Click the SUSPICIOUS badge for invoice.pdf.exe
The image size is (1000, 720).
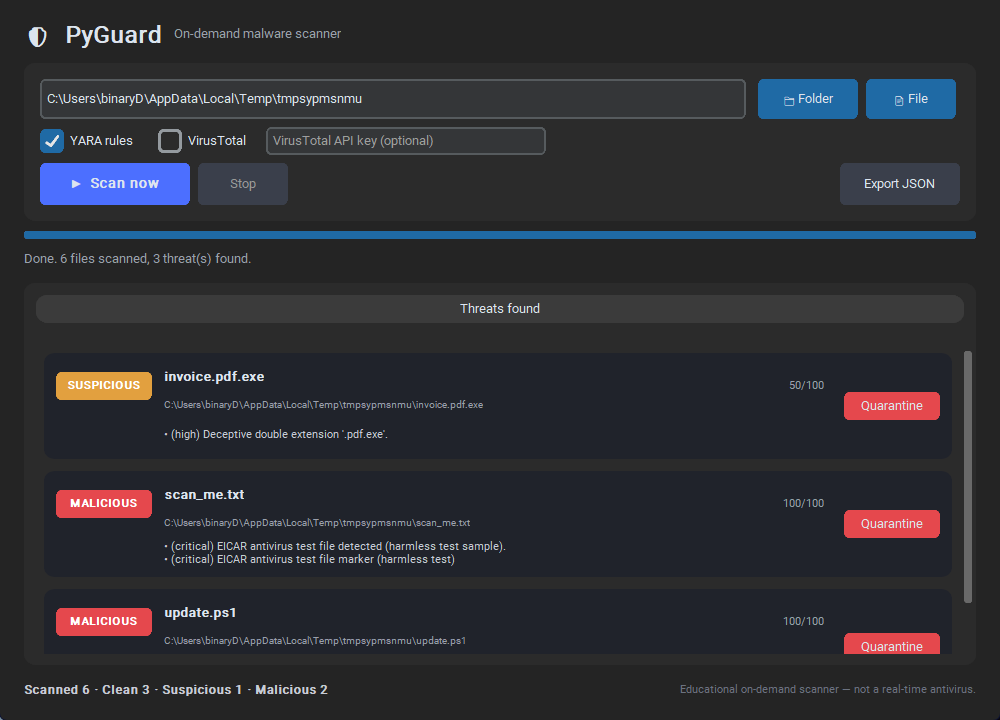(104, 385)
